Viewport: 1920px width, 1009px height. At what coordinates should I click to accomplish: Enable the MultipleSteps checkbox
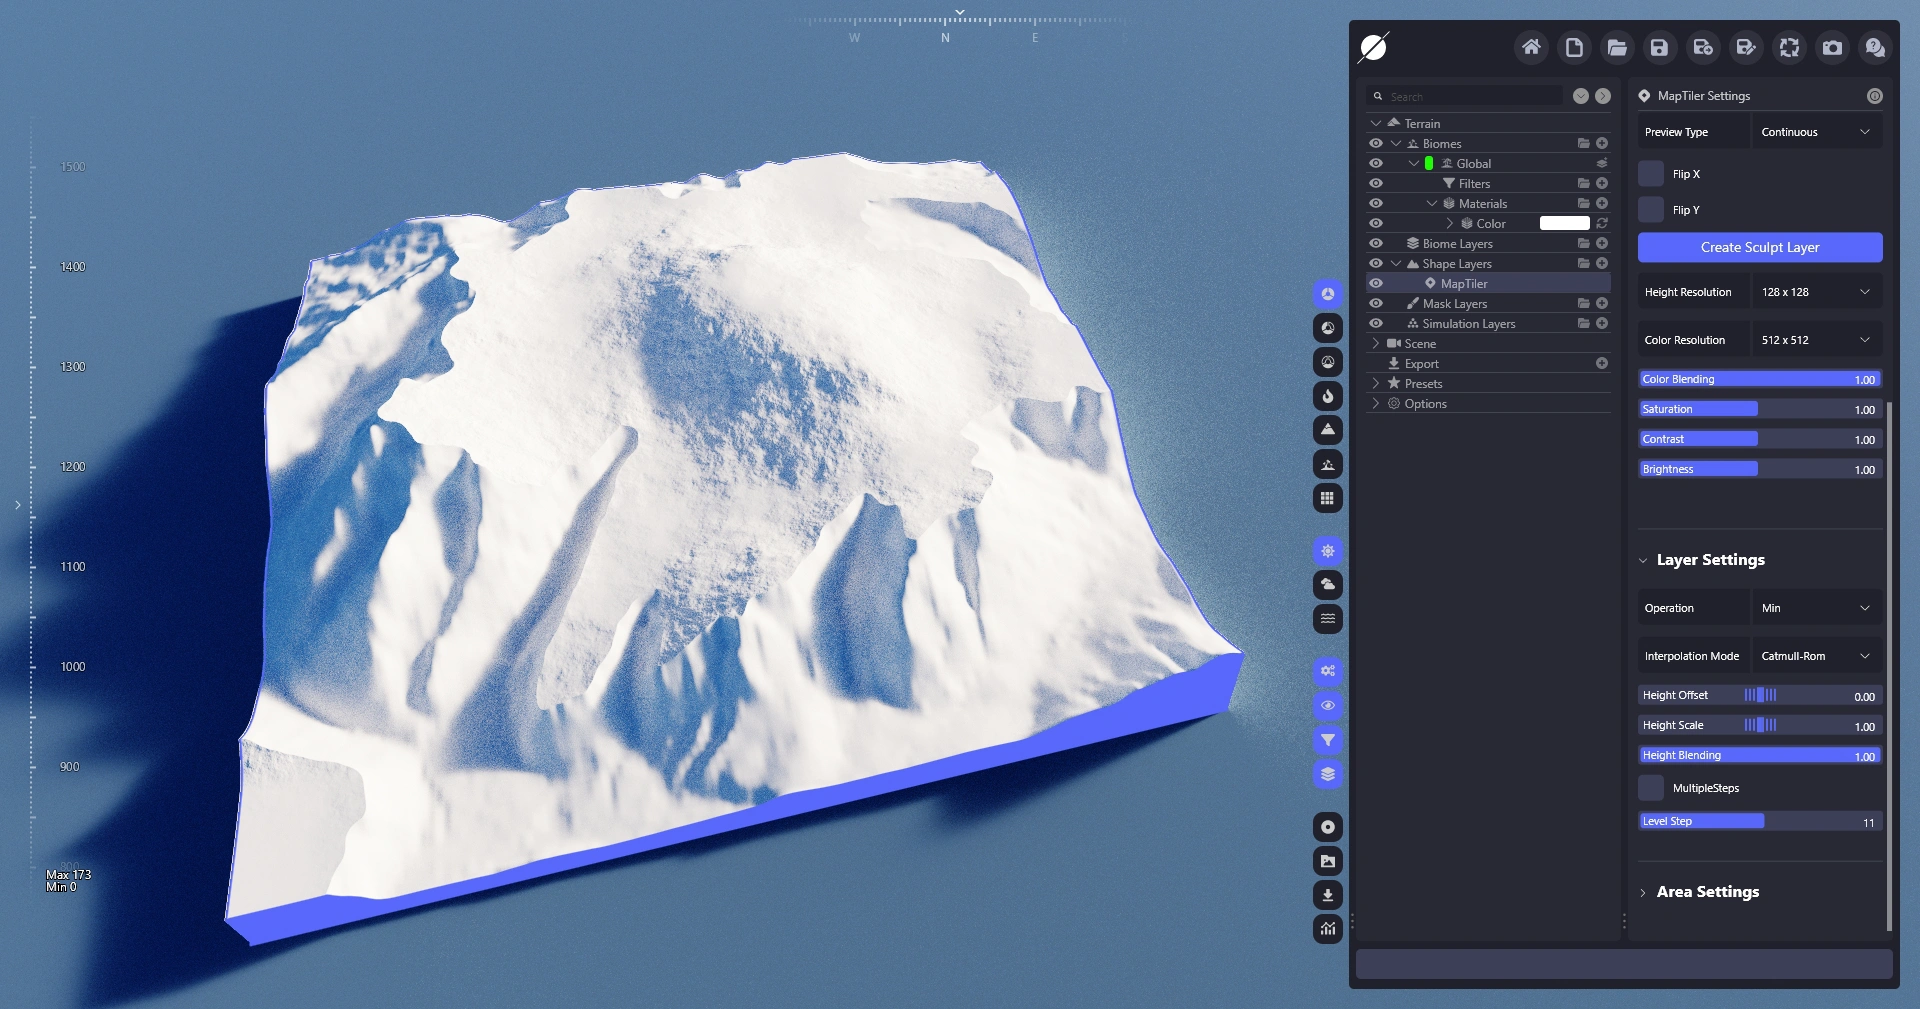(x=1651, y=788)
